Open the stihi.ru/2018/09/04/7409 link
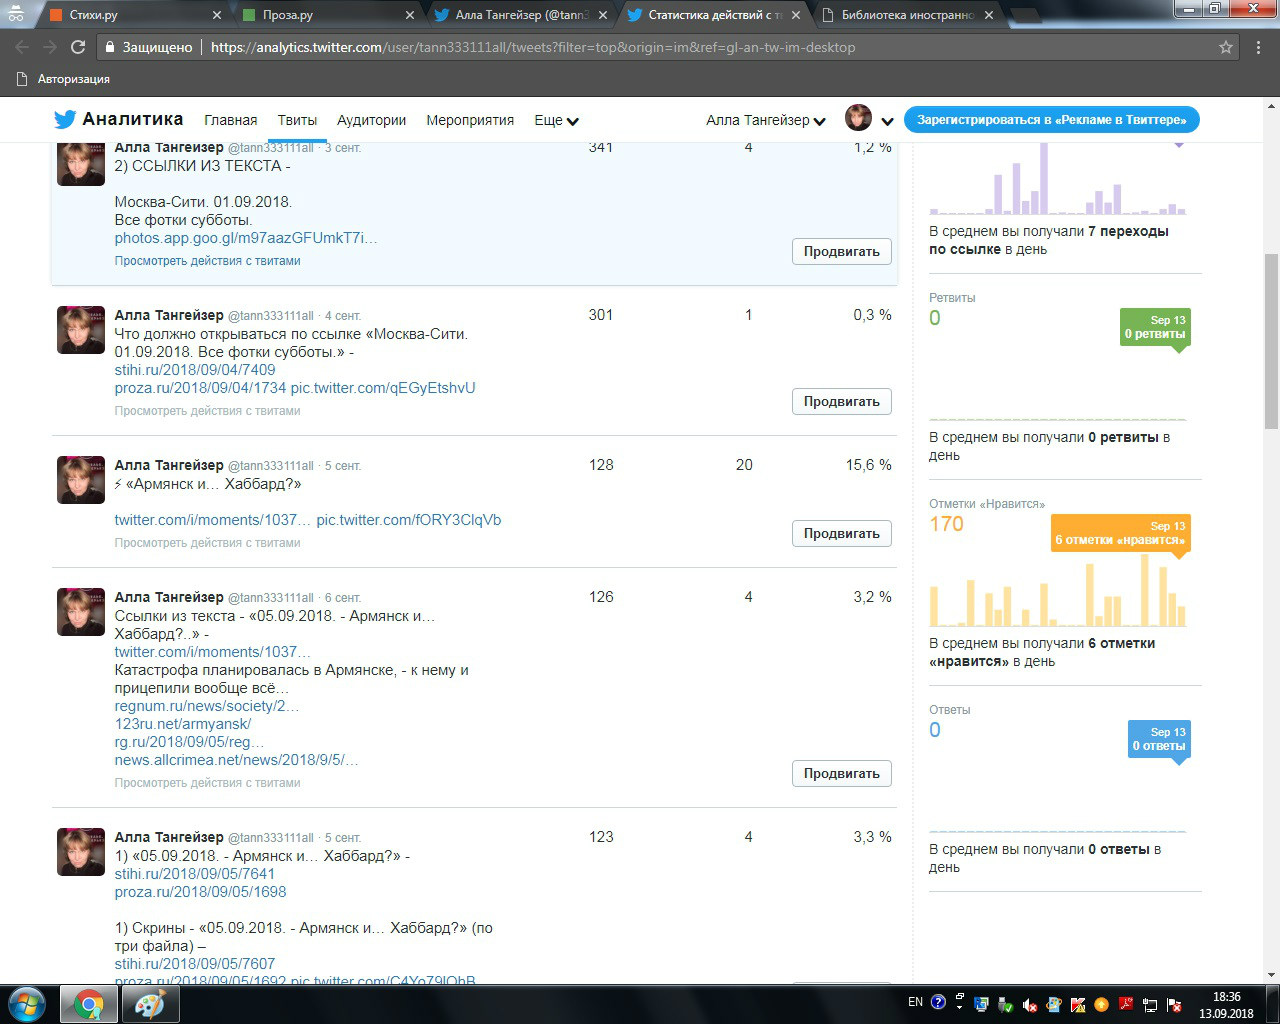1280x1024 pixels. click(x=195, y=370)
